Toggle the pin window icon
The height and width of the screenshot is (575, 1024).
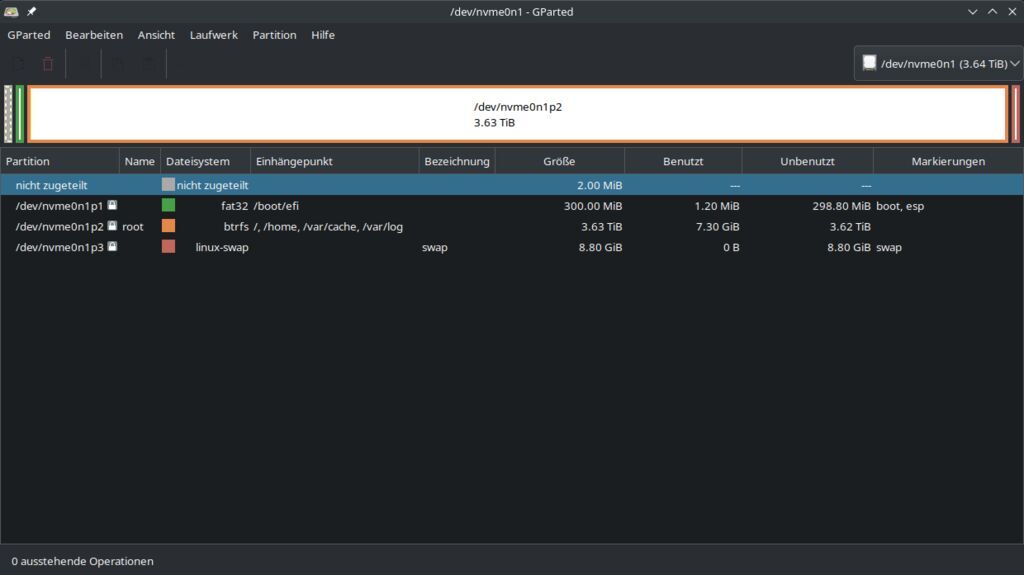coord(31,12)
